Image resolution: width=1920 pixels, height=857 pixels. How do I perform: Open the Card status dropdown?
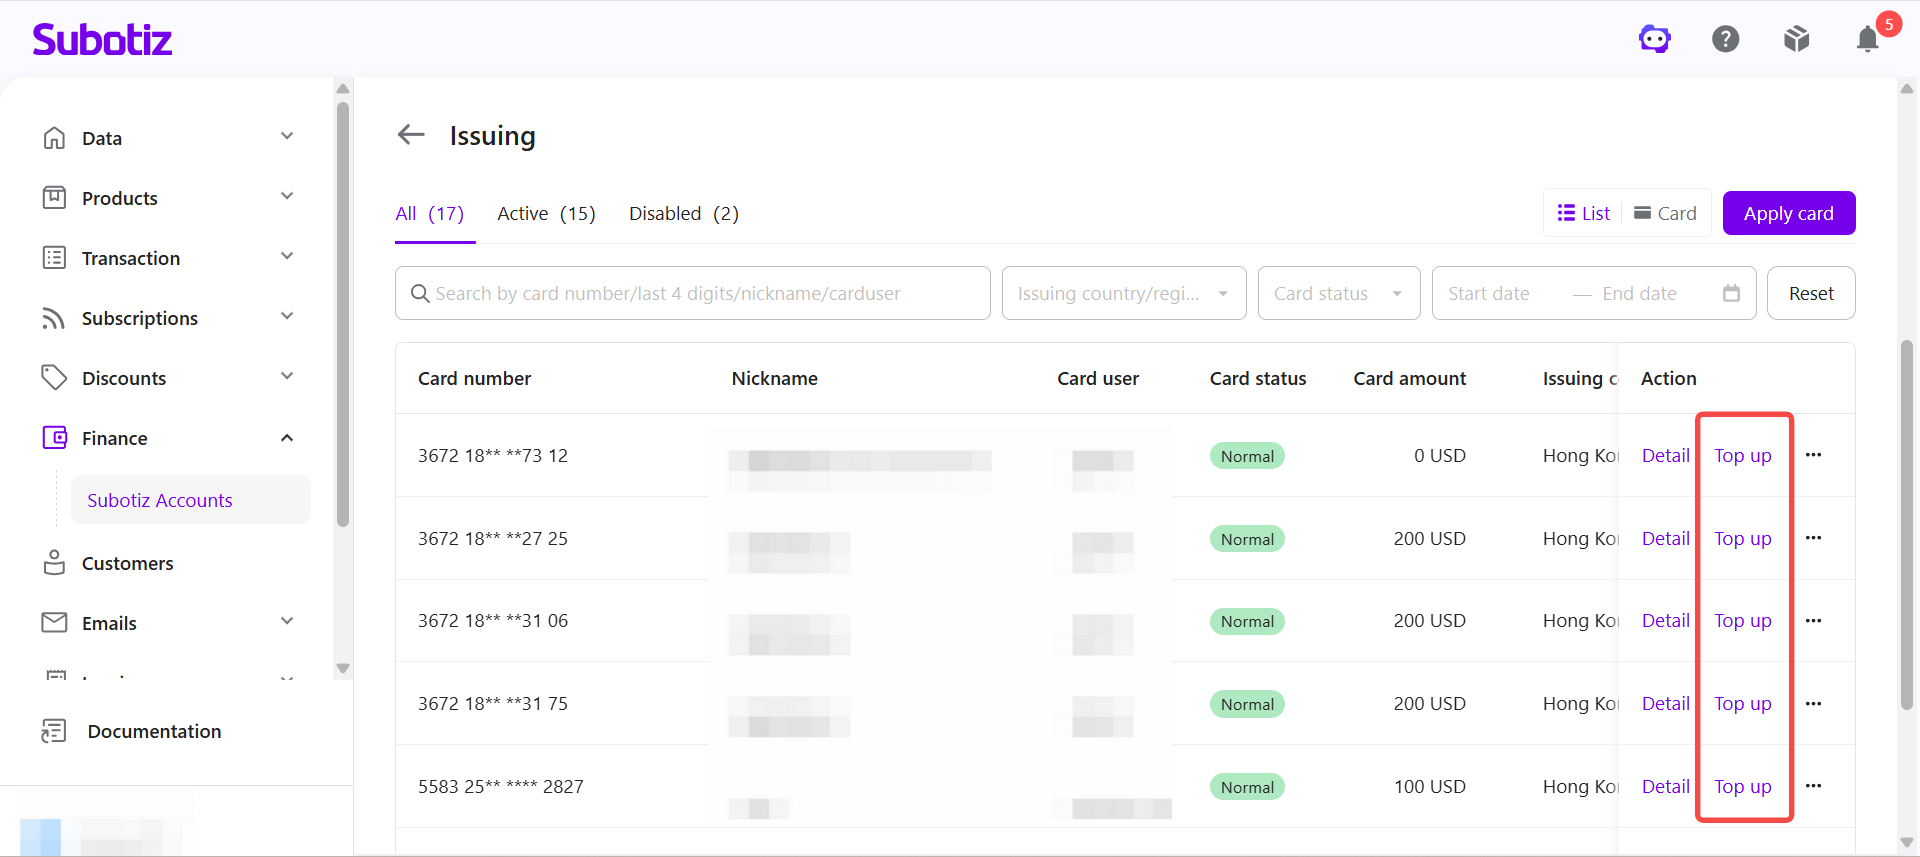[x=1339, y=293]
